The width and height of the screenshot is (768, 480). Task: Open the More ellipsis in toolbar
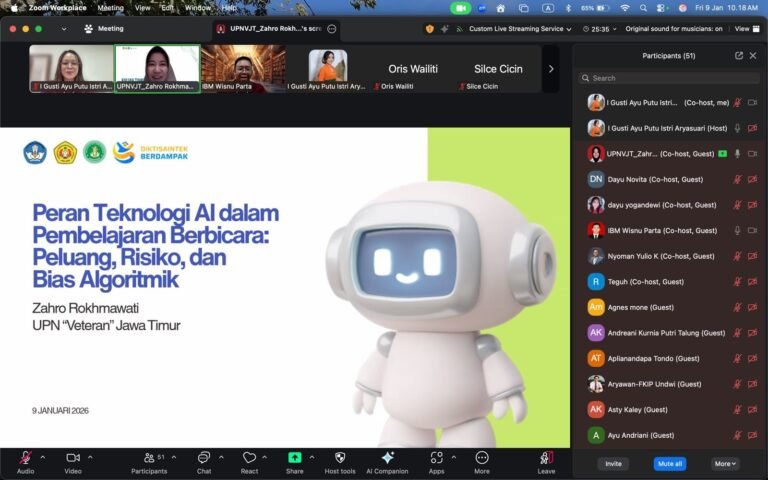(x=482, y=457)
